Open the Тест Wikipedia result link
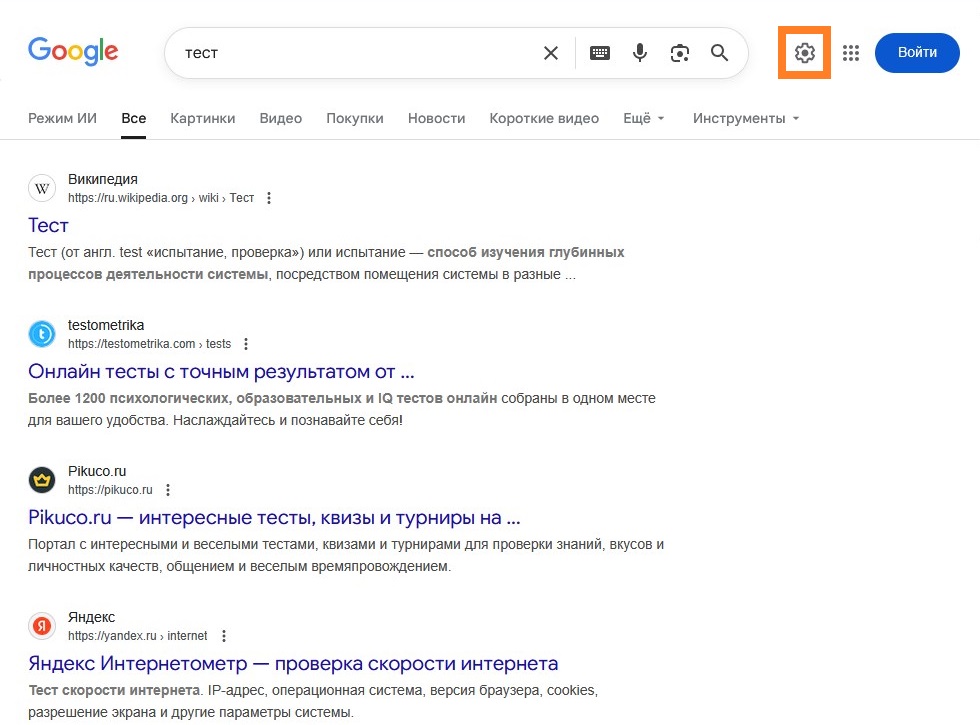 [x=48, y=225]
